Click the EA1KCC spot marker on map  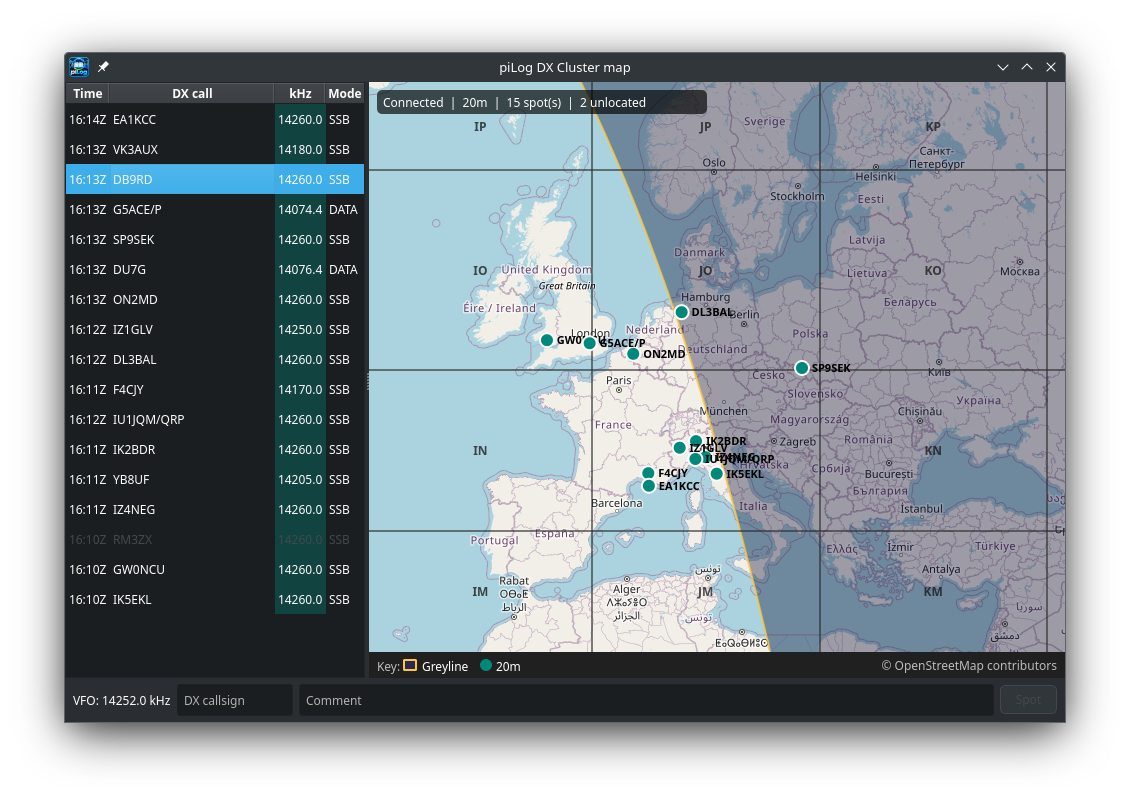pyautogui.click(x=649, y=486)
